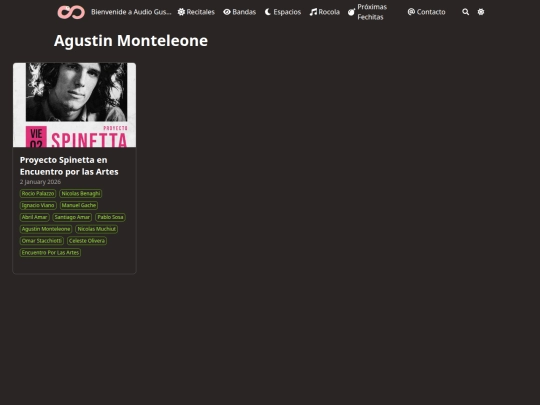Toggle the theme sun icon

point(481,12)
